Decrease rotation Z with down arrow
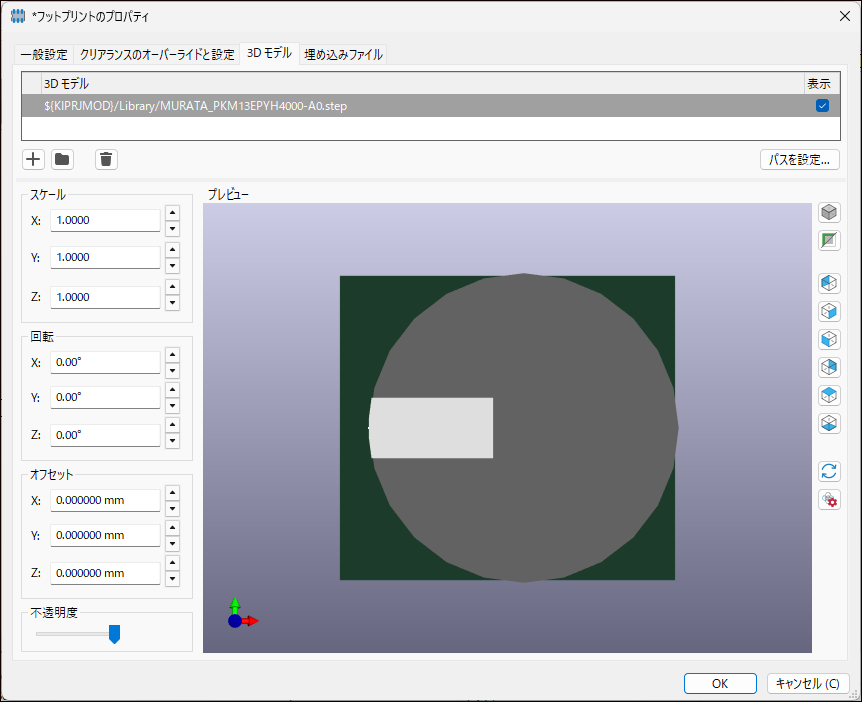This screenshot has height=702, width=862. click(x=172, y=442)
